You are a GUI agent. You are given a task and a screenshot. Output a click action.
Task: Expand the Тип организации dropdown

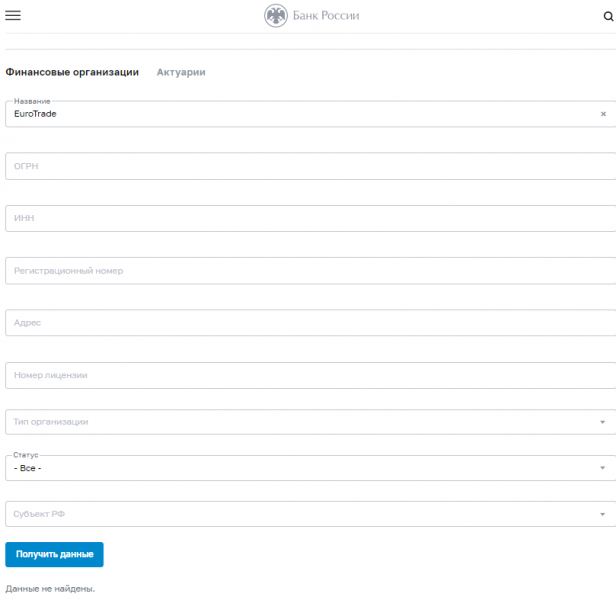tap(310, 422)
